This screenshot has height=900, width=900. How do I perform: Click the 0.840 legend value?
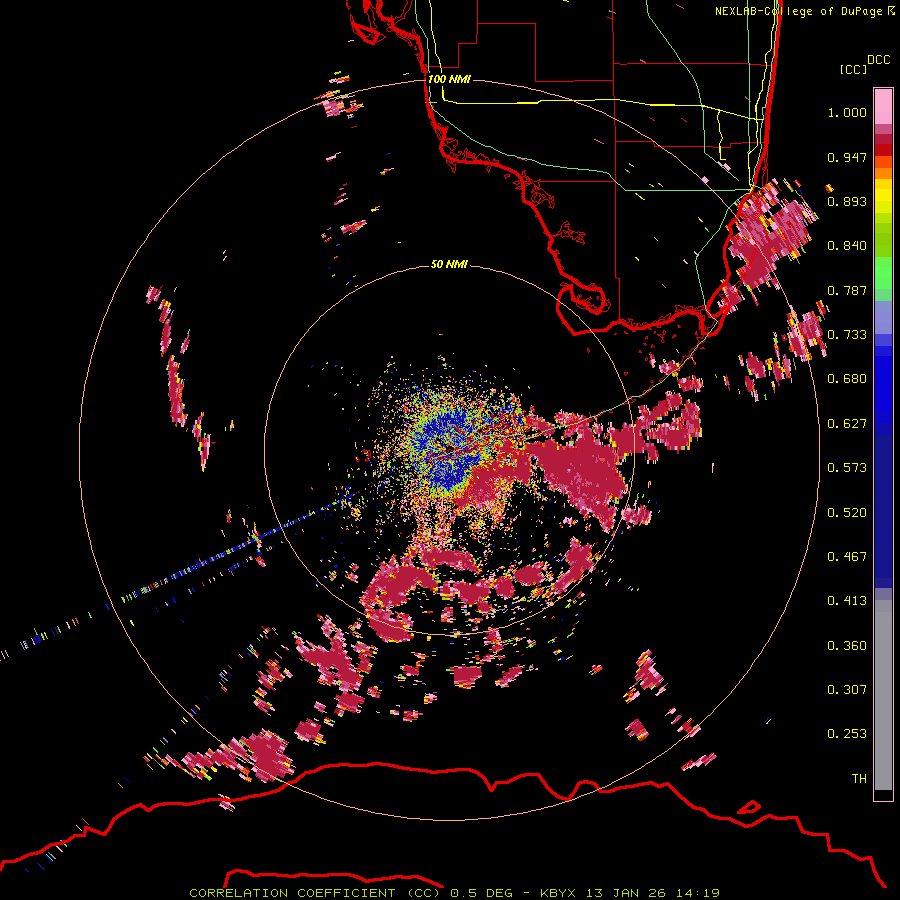pyautogui.click(x=847, y=246)
